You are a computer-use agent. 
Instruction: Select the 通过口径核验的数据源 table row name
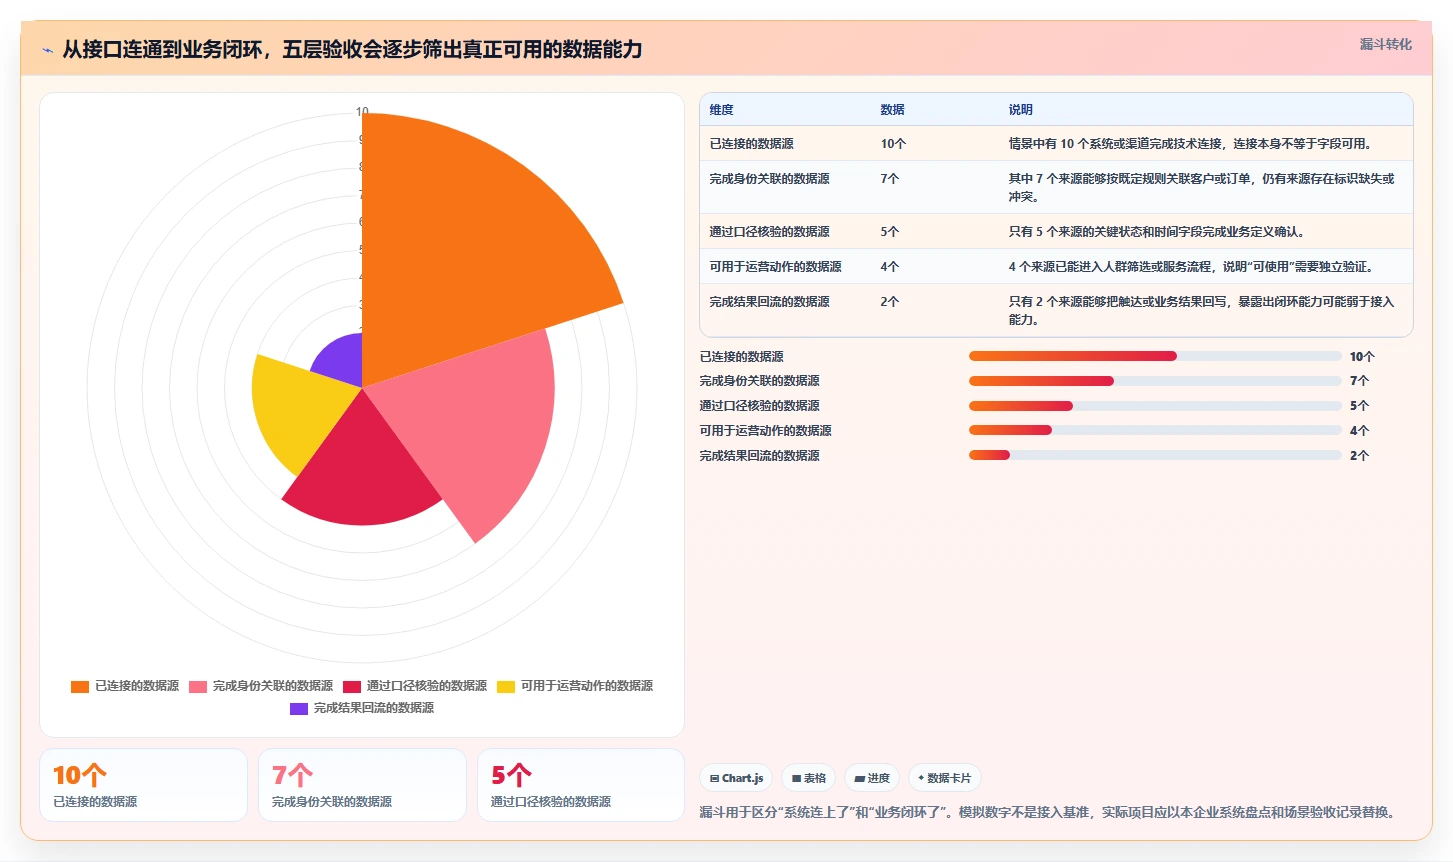(x=769, y=232)
